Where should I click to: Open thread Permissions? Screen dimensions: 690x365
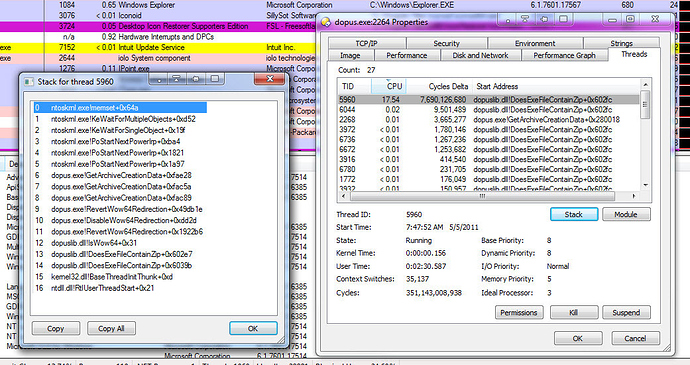[519, 313]
